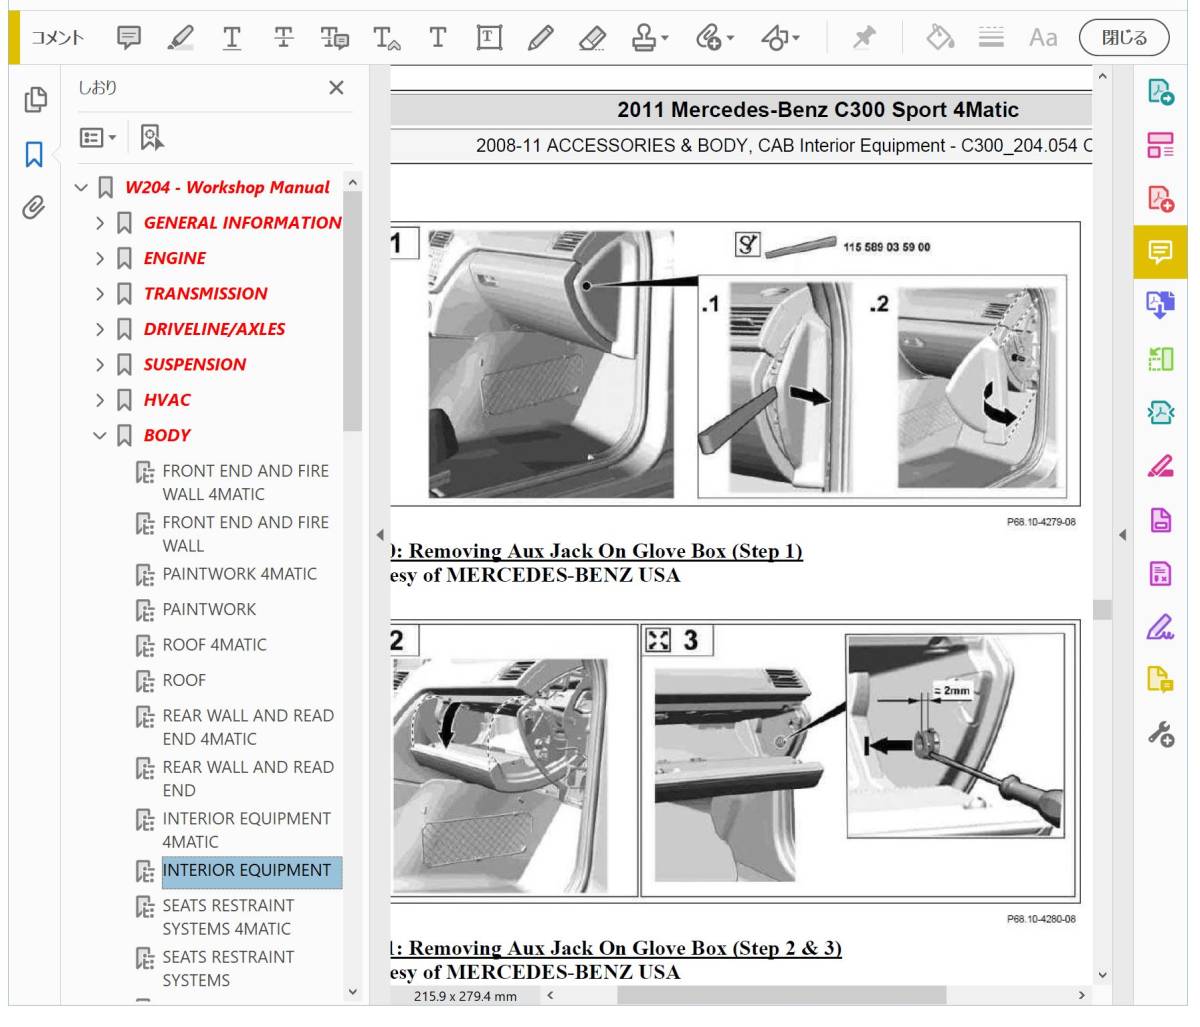
Task: Click the highlighted INTERIOR EQUIPMENT bookmark
Action: 252,871
